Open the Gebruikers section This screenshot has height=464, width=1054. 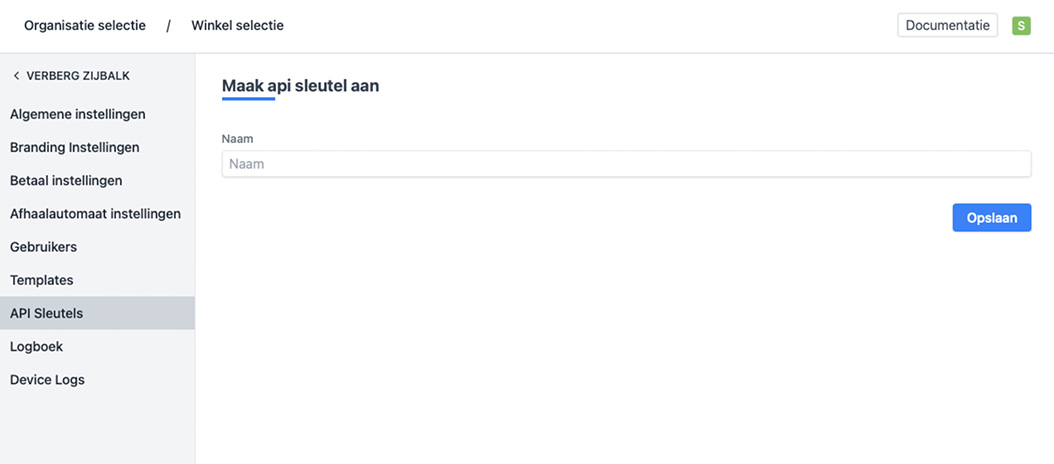[43, 247]
